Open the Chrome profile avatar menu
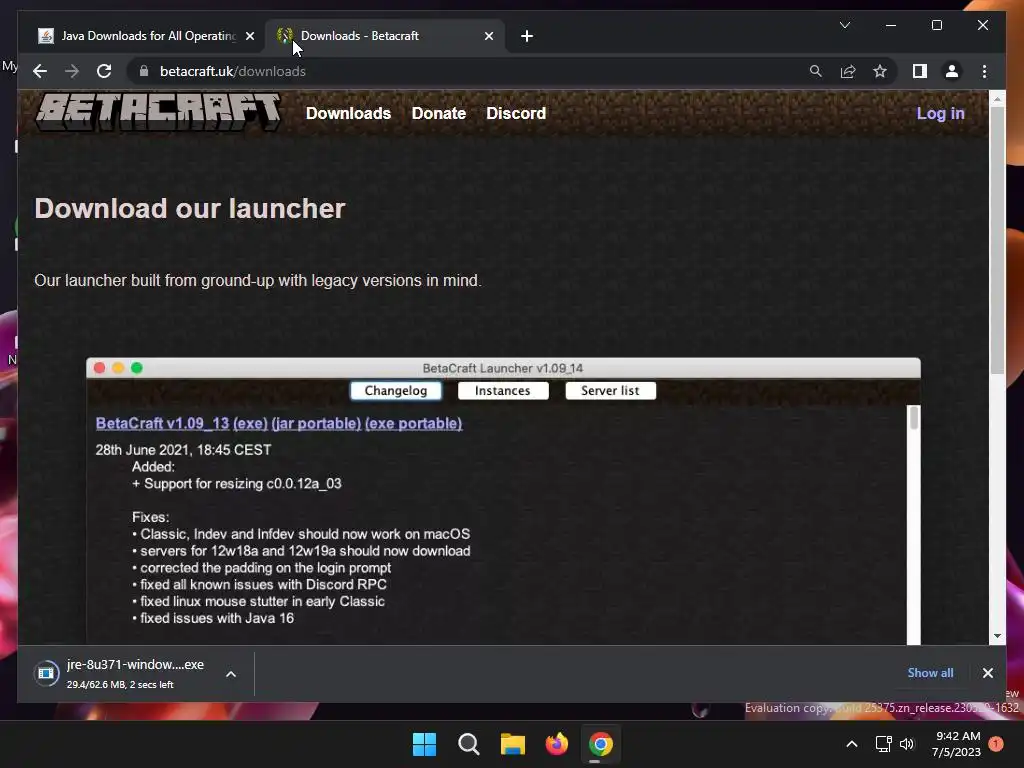1024x768 pixels. pyautogui.click(x=952, y=71)
